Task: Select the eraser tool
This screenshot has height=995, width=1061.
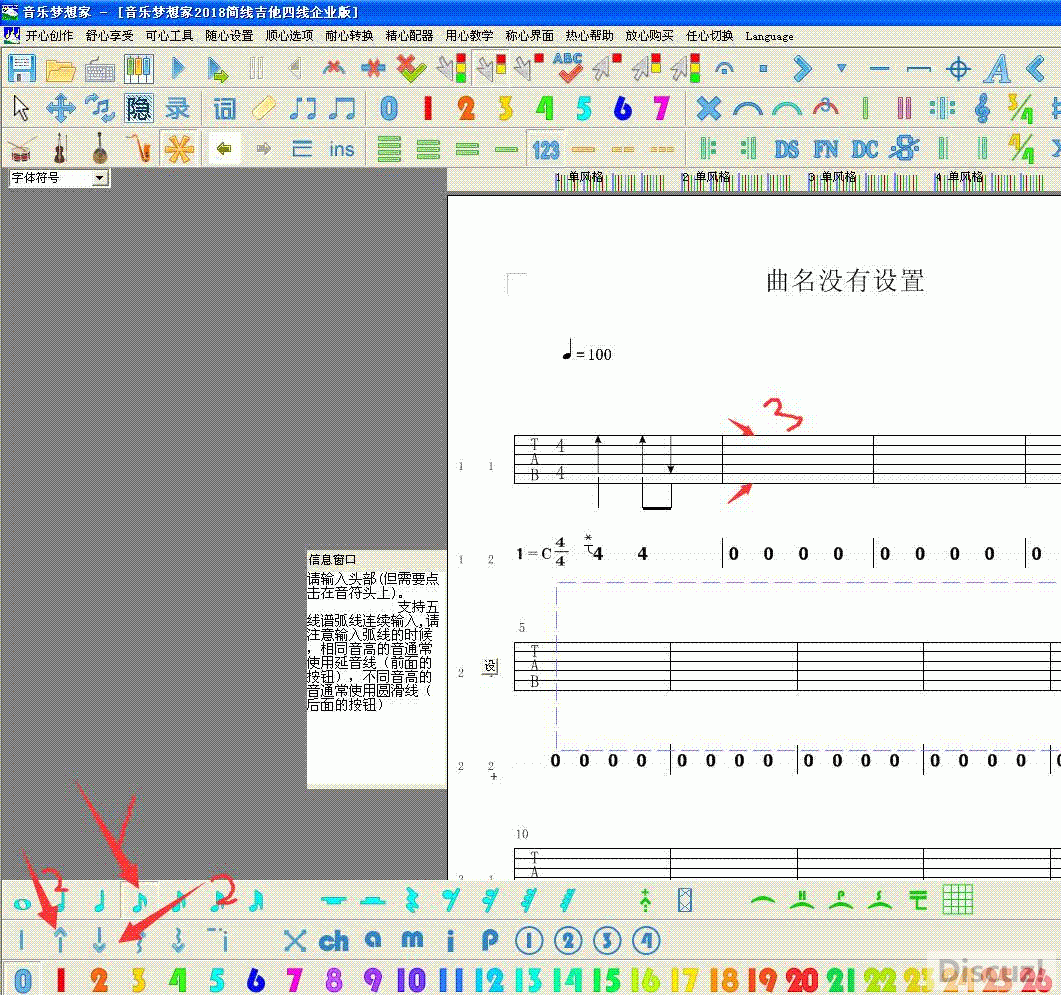Action: pyautogui.click(x=263, y=108)
